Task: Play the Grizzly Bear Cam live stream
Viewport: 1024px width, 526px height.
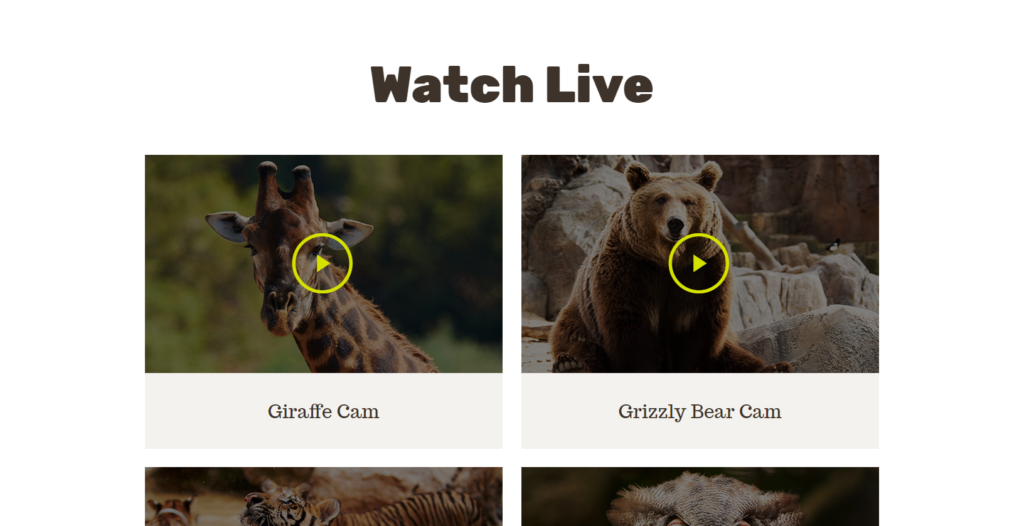Action: (699, 263)
